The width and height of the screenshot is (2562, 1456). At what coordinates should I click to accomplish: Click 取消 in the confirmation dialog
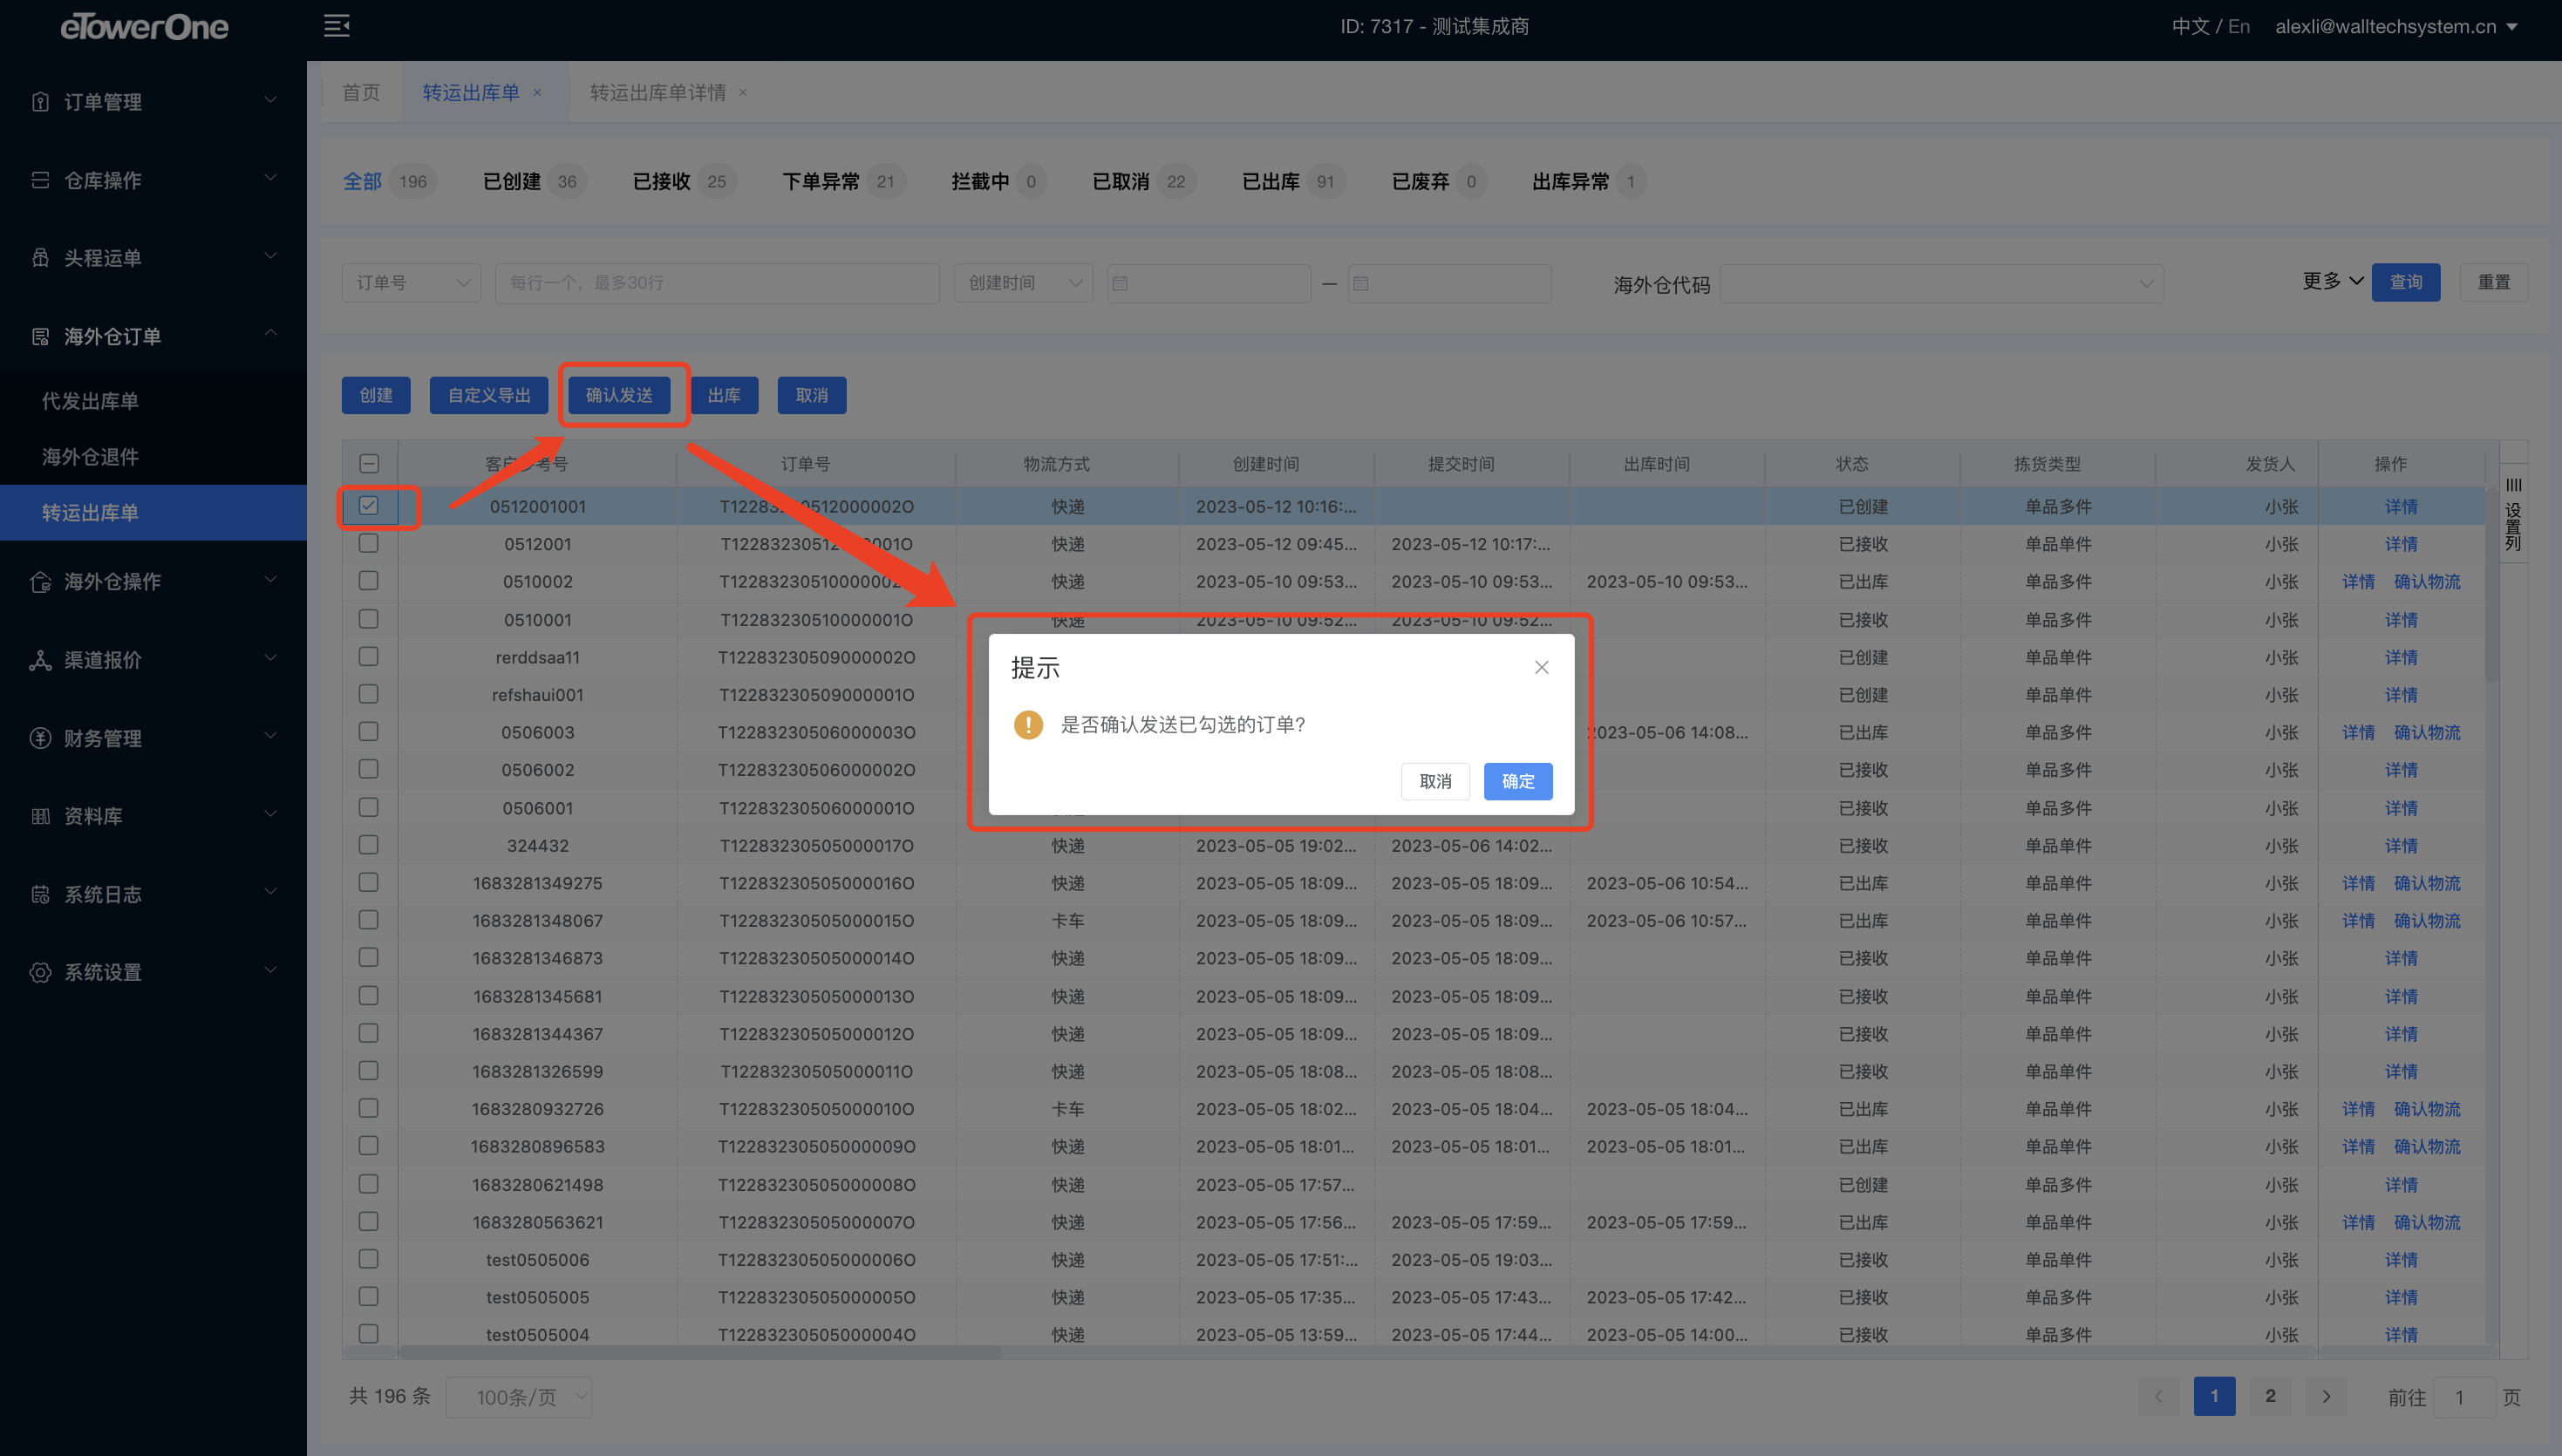1435,781
